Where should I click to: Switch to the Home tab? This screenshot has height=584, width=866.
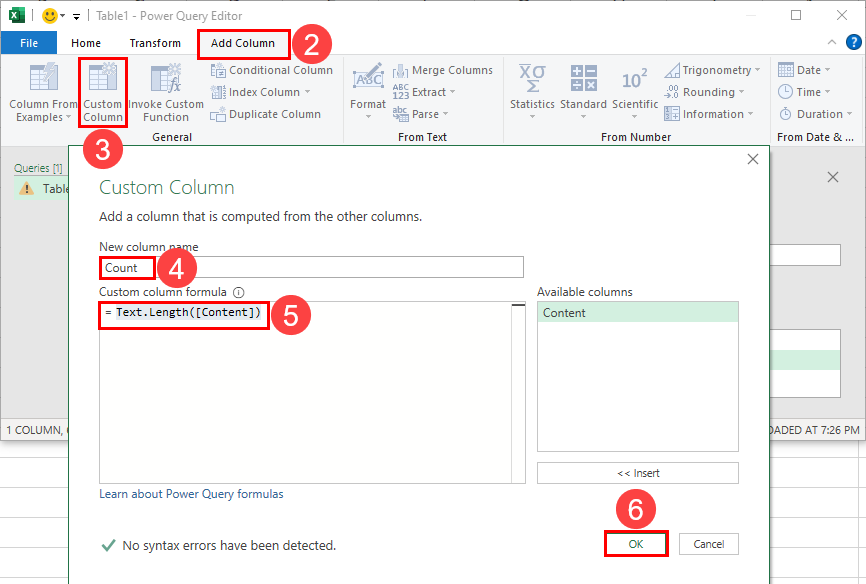tap(86, 43)
